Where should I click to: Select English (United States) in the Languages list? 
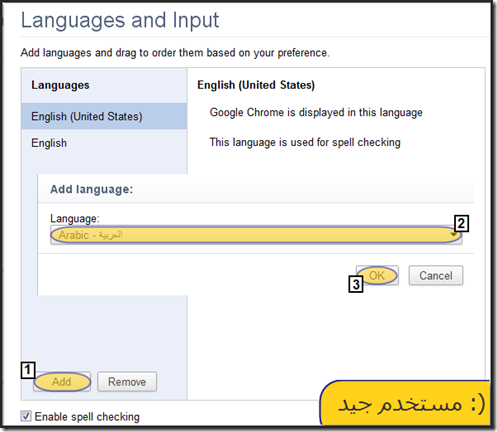click(x=104, y=116)
